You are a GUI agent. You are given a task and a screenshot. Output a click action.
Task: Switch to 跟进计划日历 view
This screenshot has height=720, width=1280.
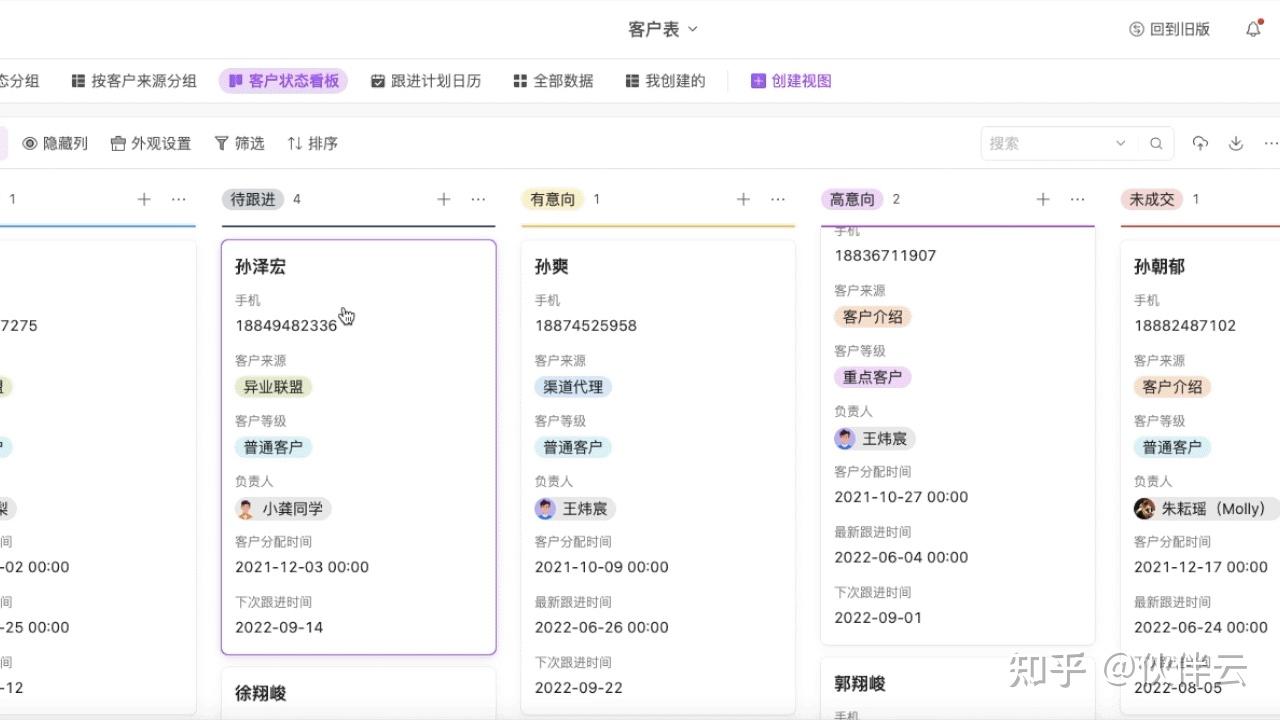click(x=426, y=81)
